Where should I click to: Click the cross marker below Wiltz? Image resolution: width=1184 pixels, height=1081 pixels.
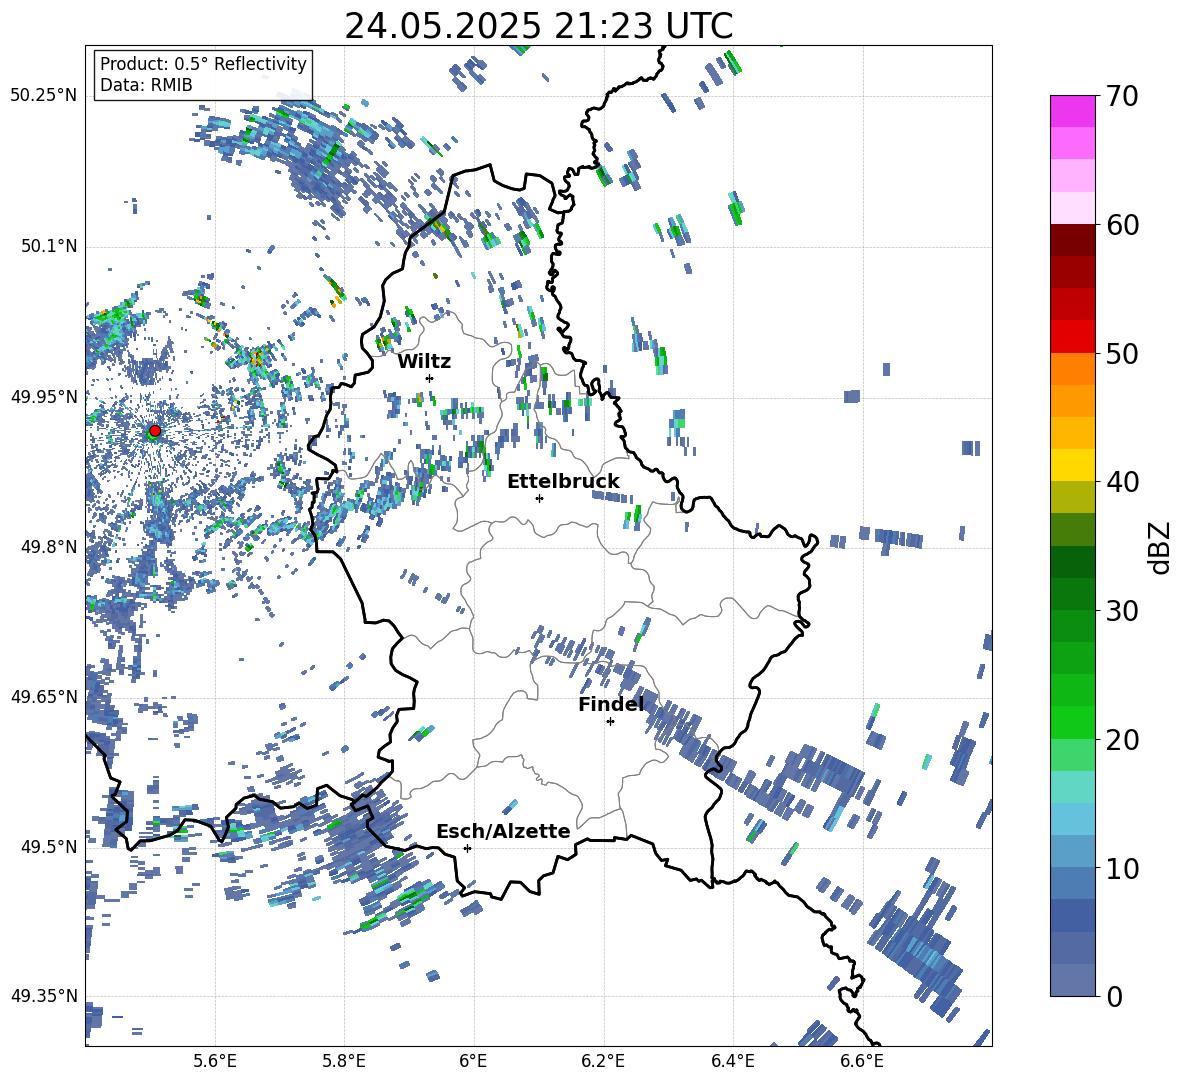point(430,378)
